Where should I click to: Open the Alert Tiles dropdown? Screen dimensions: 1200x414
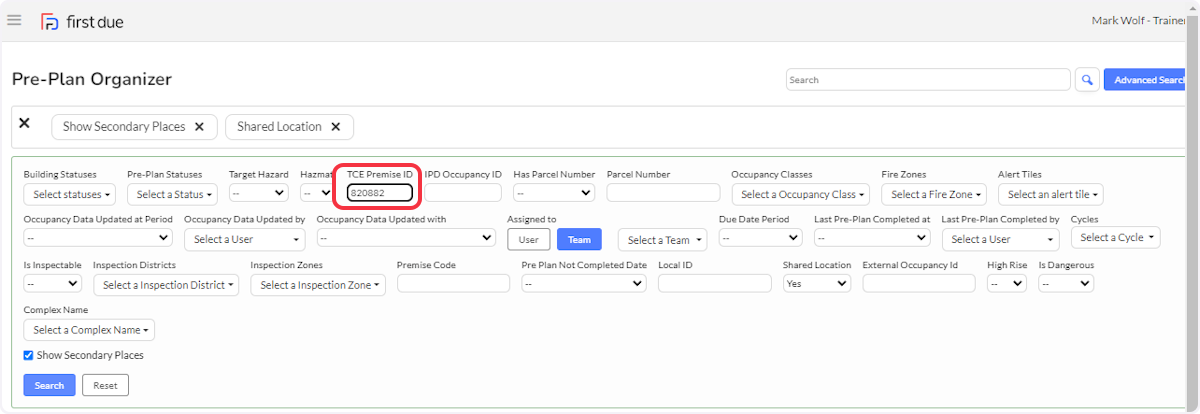tap(1051, 194)
